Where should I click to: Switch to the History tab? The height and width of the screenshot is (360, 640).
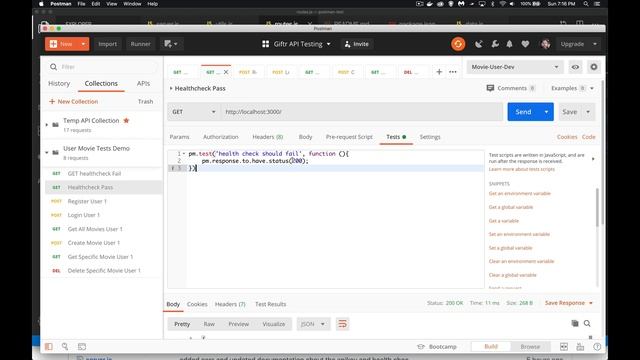[59, 83]
